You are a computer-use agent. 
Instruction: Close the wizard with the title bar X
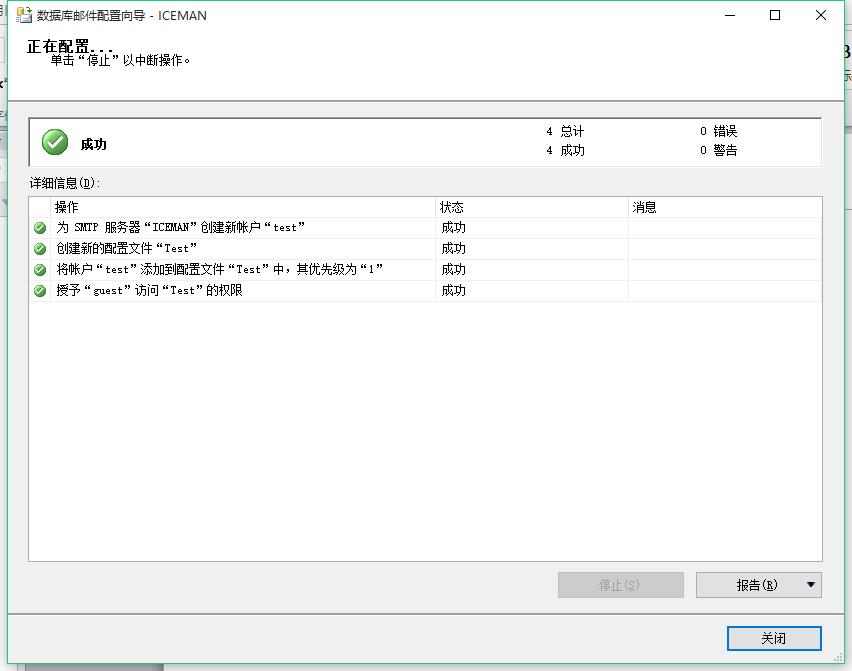tap(821, 15)
